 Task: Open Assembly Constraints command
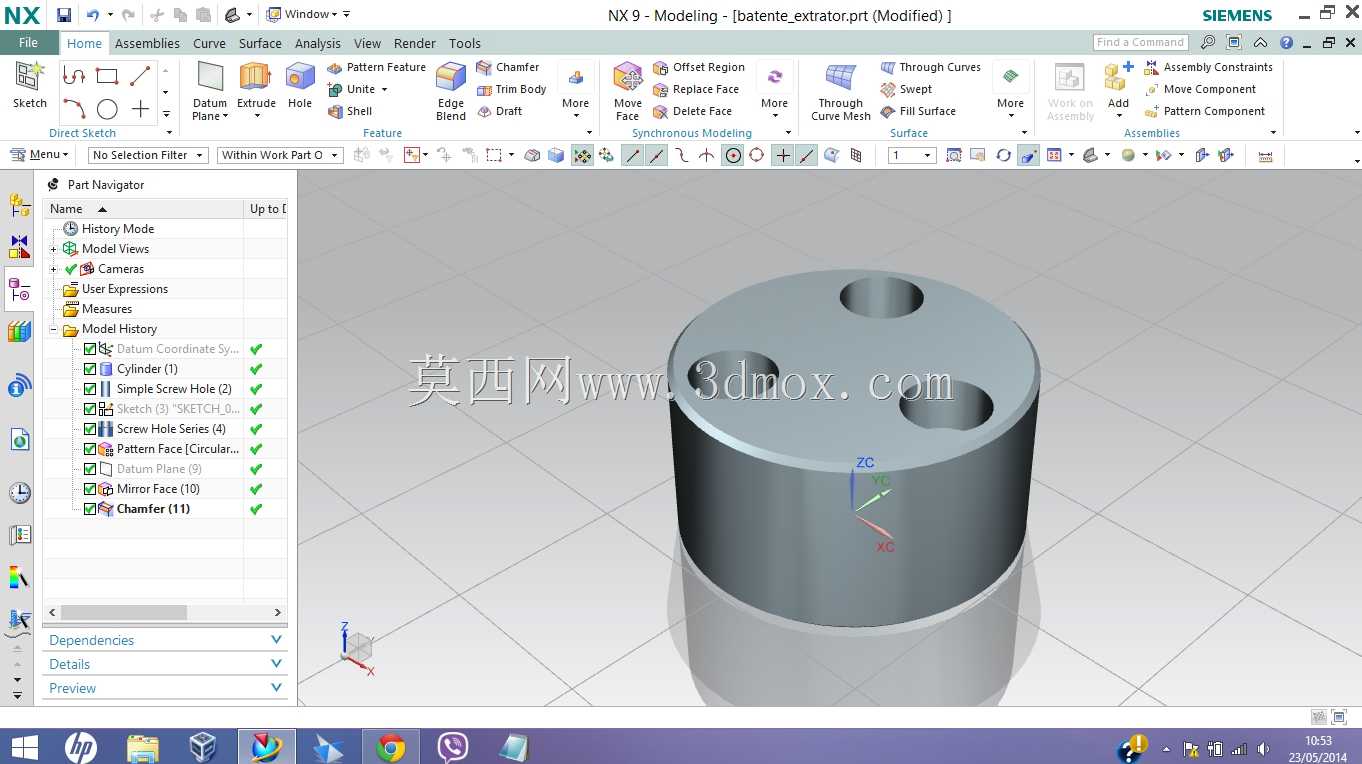point(1208,67)
